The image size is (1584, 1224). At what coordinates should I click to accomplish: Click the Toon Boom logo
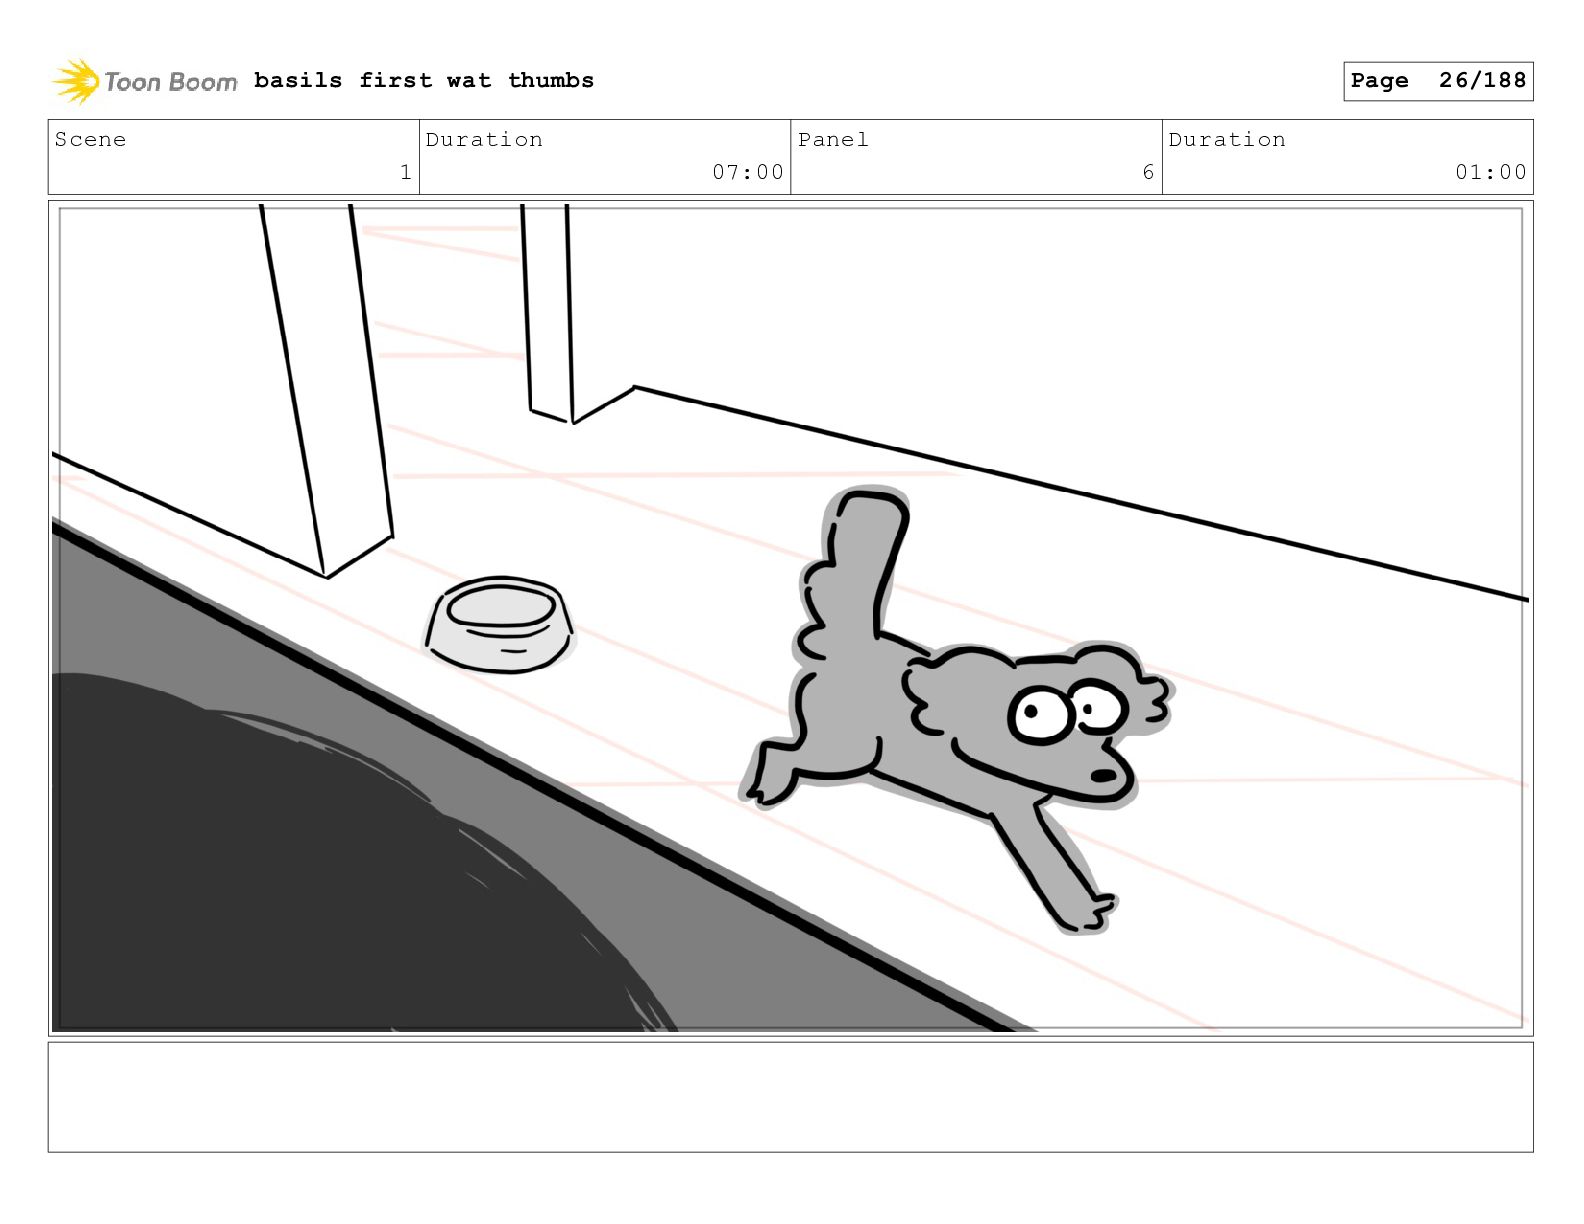coord(145,81)
